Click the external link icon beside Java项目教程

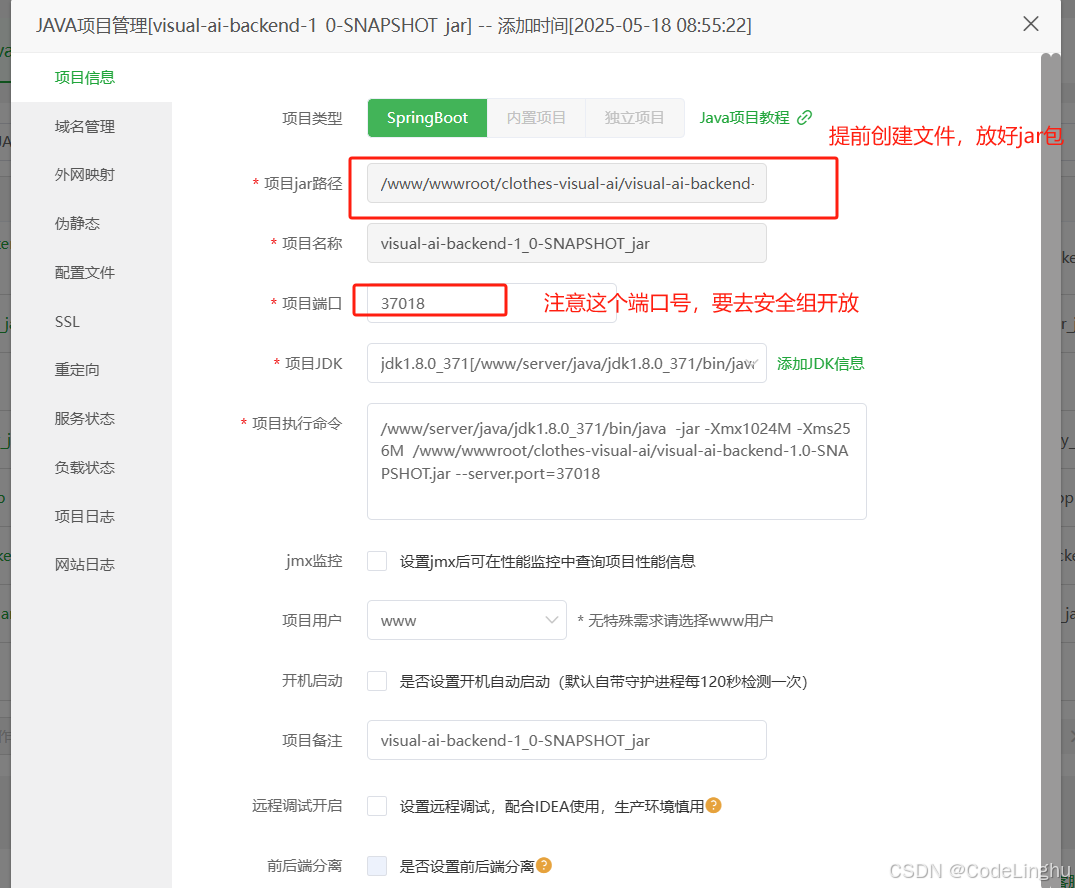(x=805, y=118)
